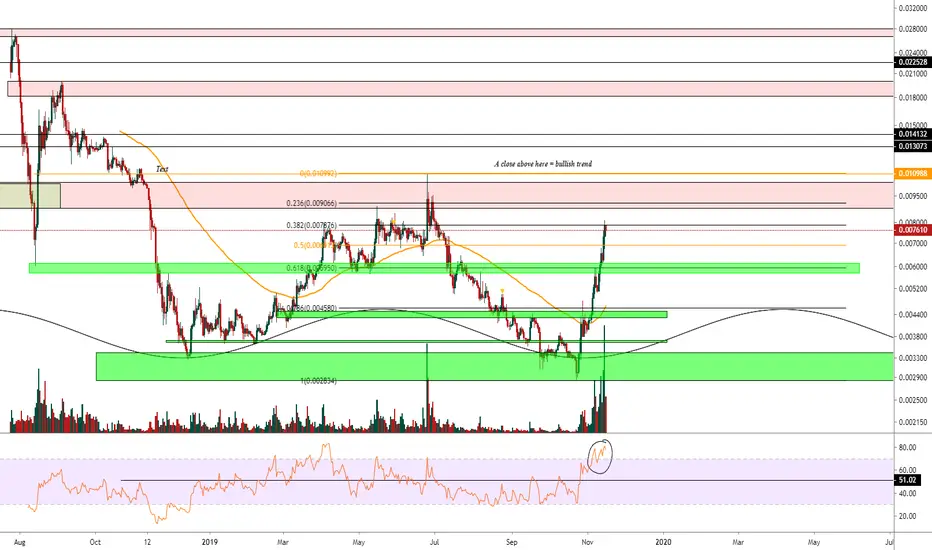
Task: Click the 0.005200 price axis tick
Action: [x=912, y=289]
